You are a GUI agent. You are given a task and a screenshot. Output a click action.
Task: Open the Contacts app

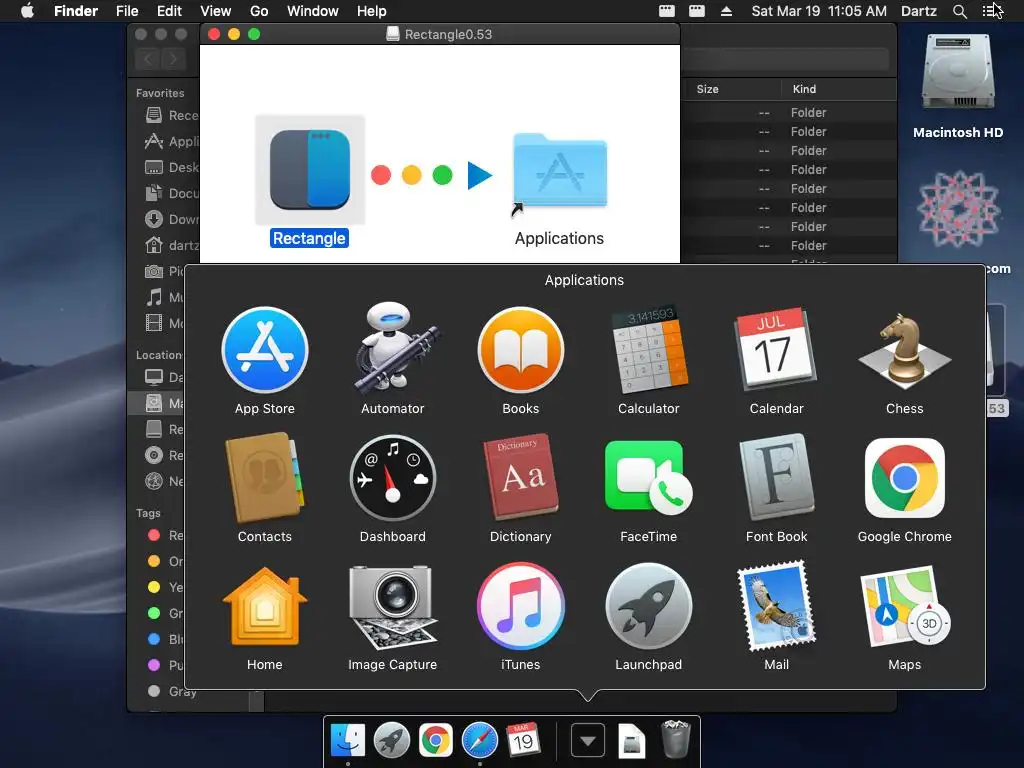click(264, 477)
